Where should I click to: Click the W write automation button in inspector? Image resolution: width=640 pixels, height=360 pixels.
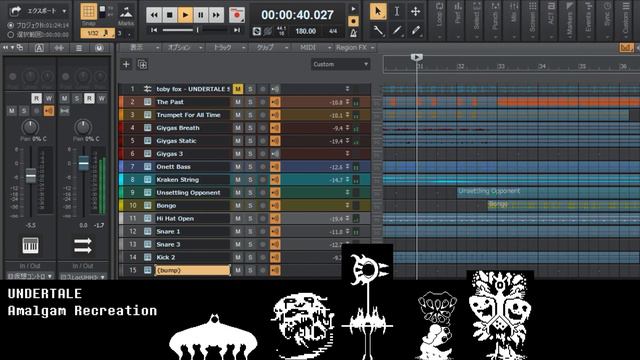point(49,98)
